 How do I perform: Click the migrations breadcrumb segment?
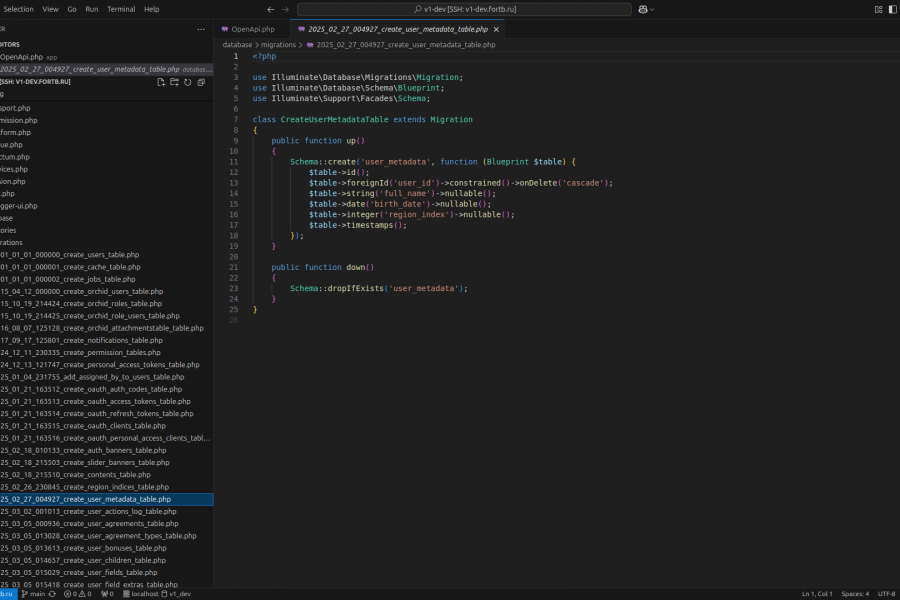(x=278, y=45)
